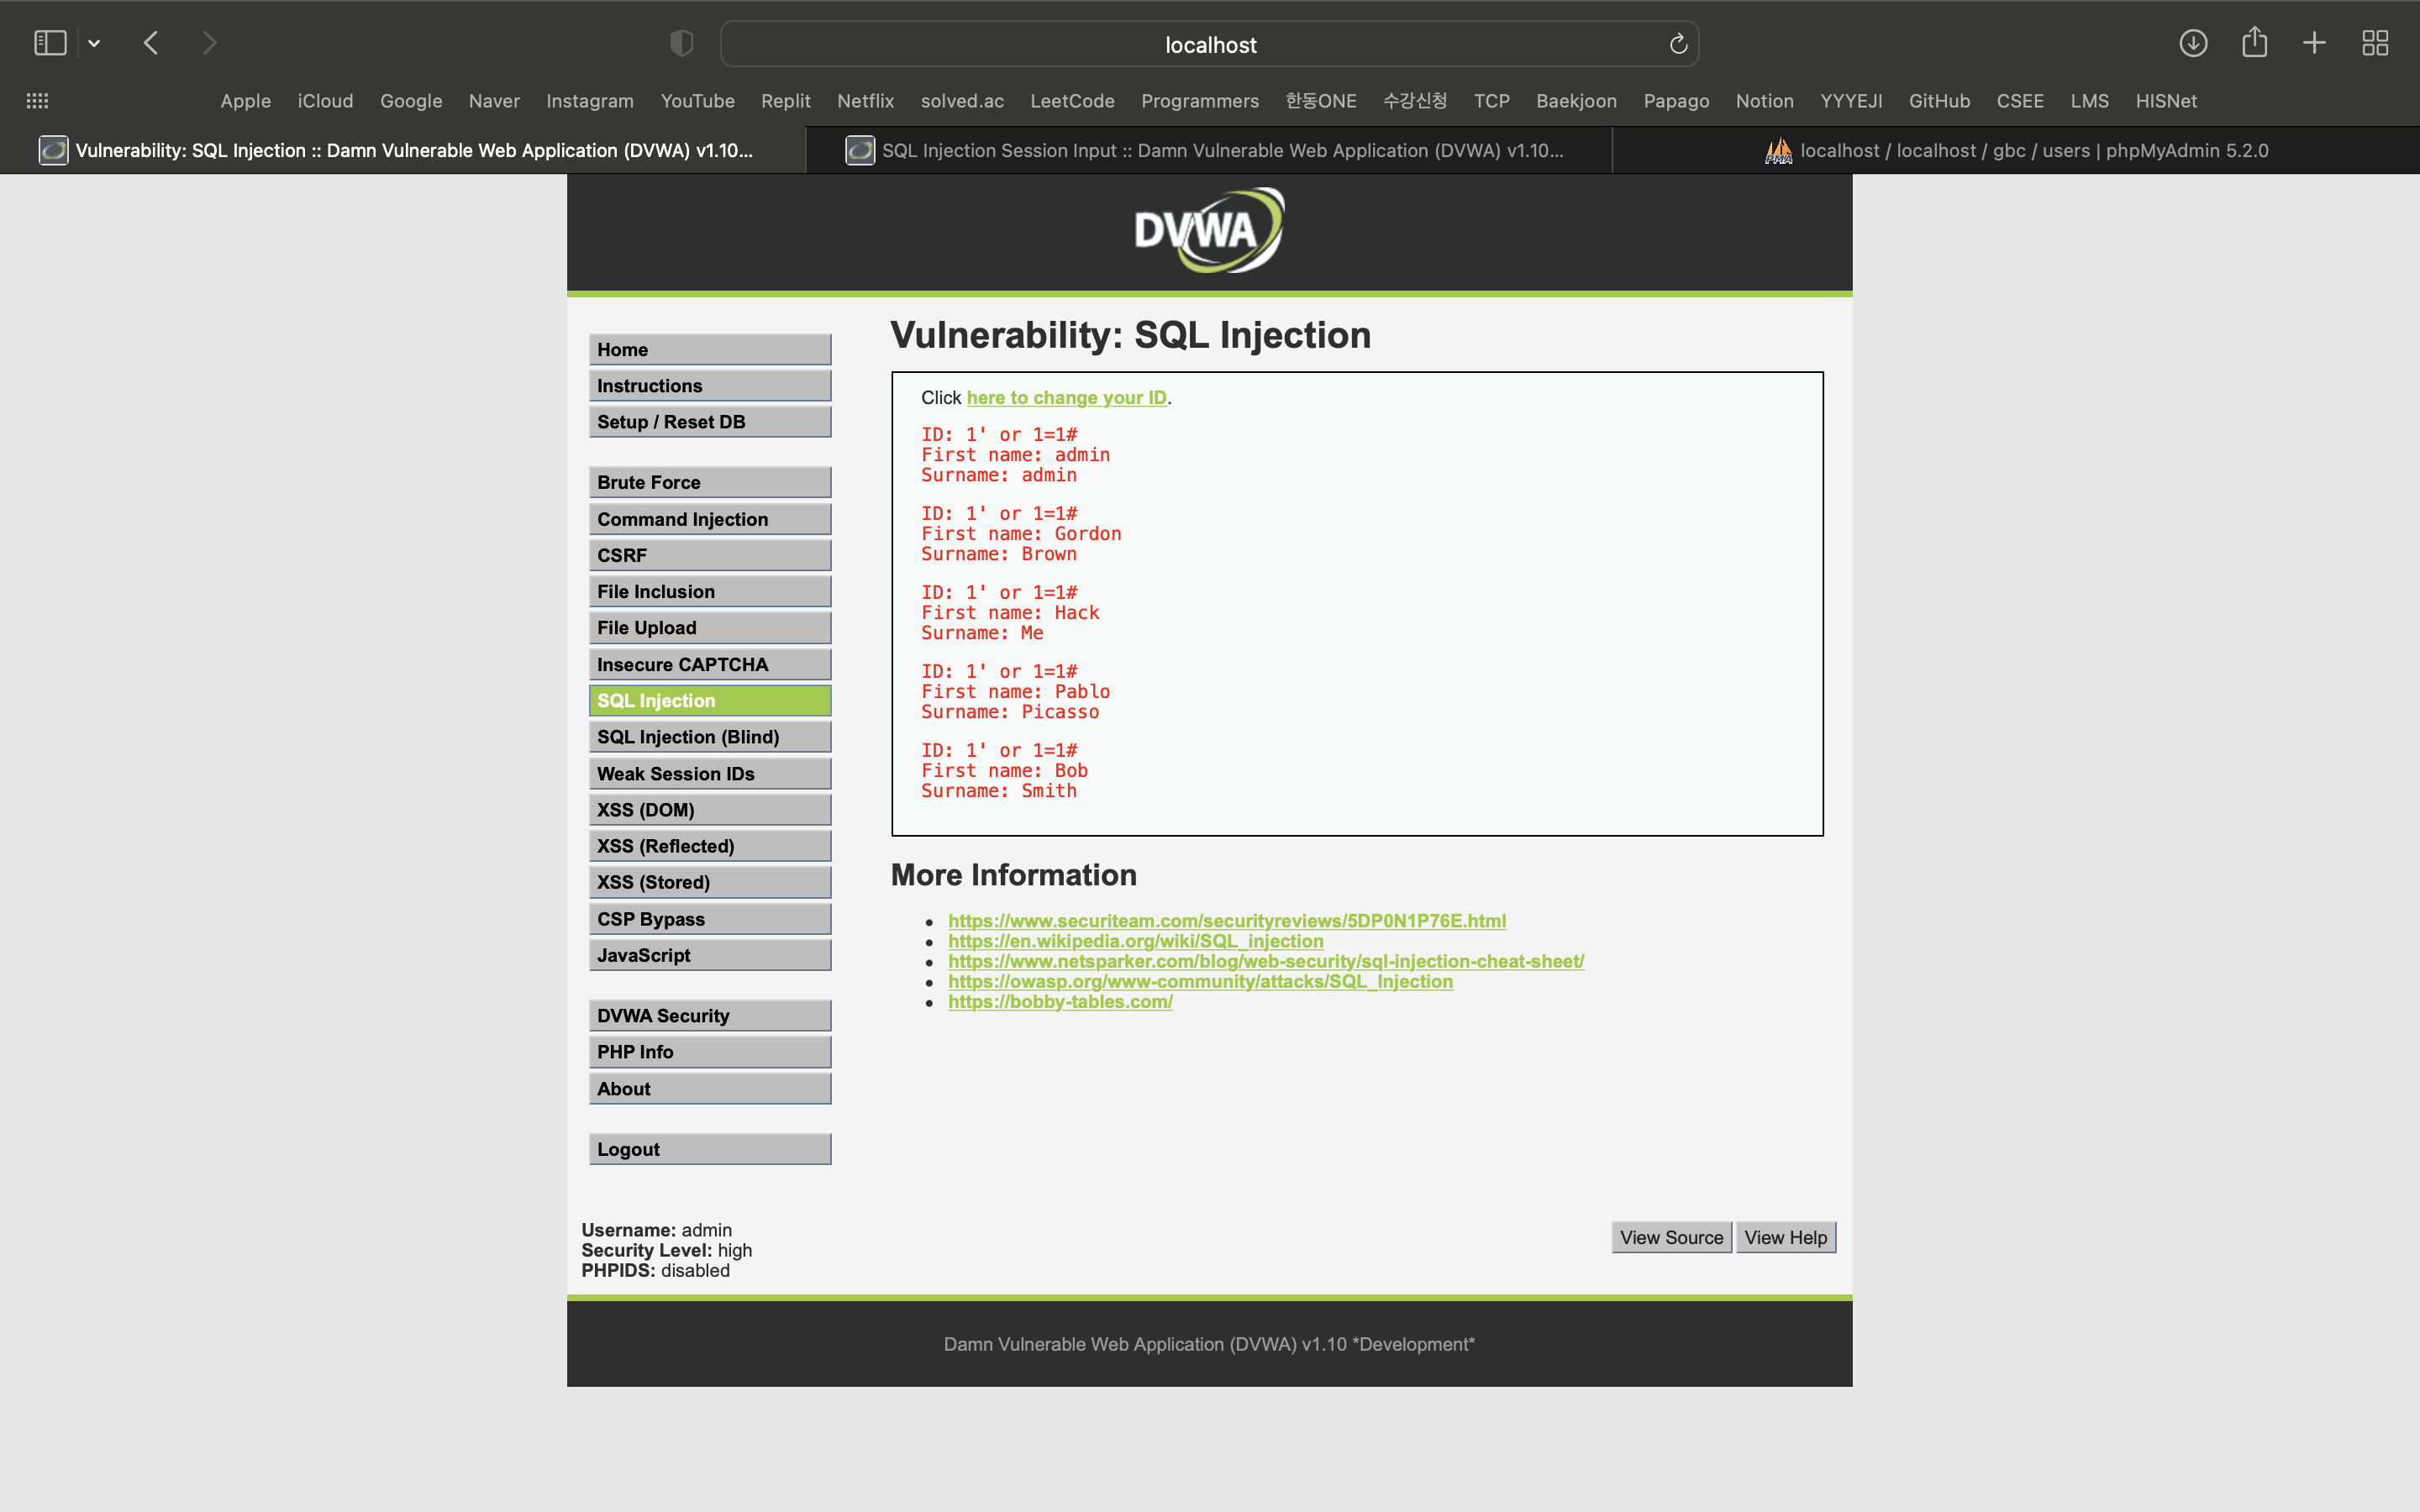Viewport: 2420px width, 1512px height.
Task: Go back with the back arrow
Action: point(151,43)
